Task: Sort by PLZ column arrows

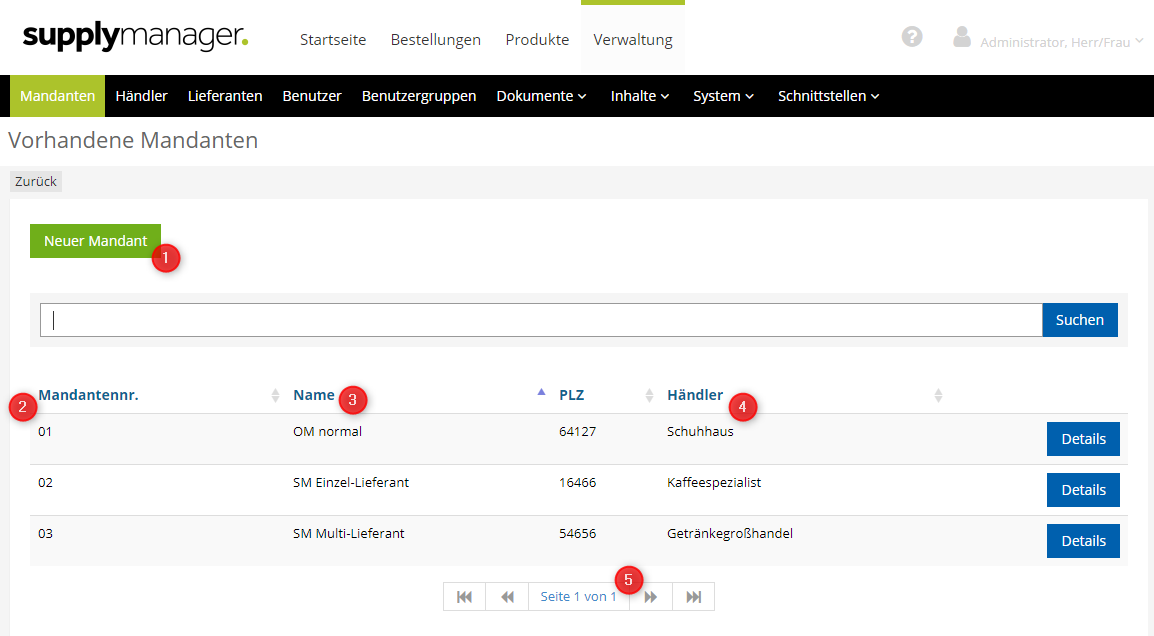Action: pos(649,396)
